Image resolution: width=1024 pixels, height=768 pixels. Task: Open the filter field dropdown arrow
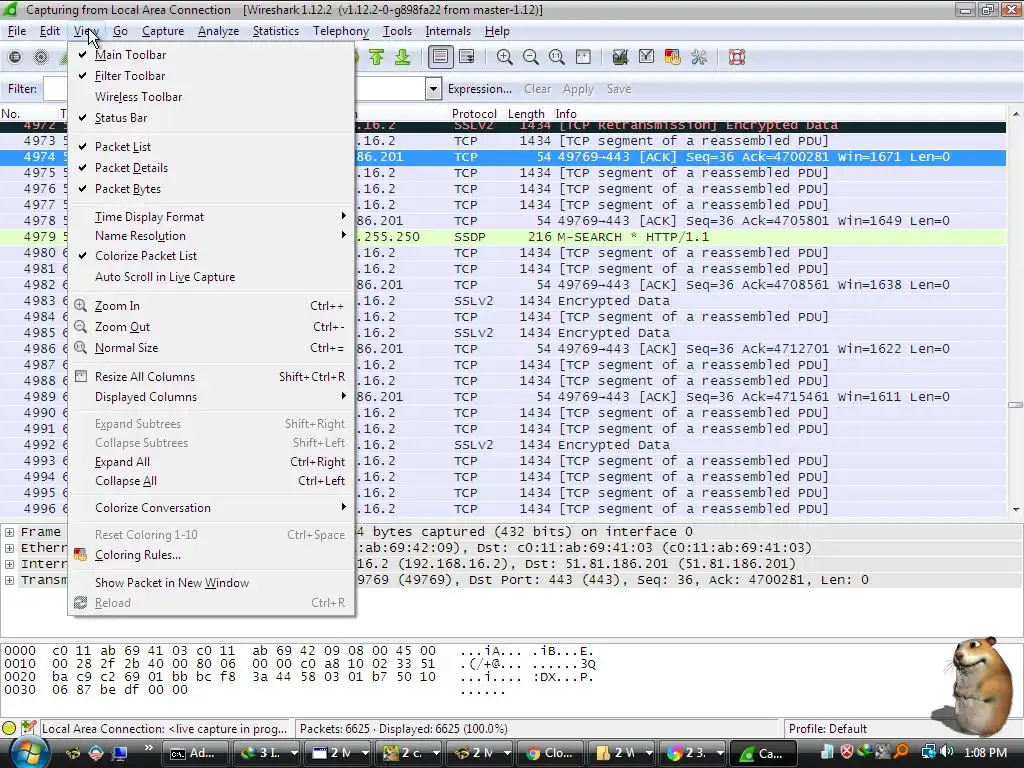click(x=433, y=89)
